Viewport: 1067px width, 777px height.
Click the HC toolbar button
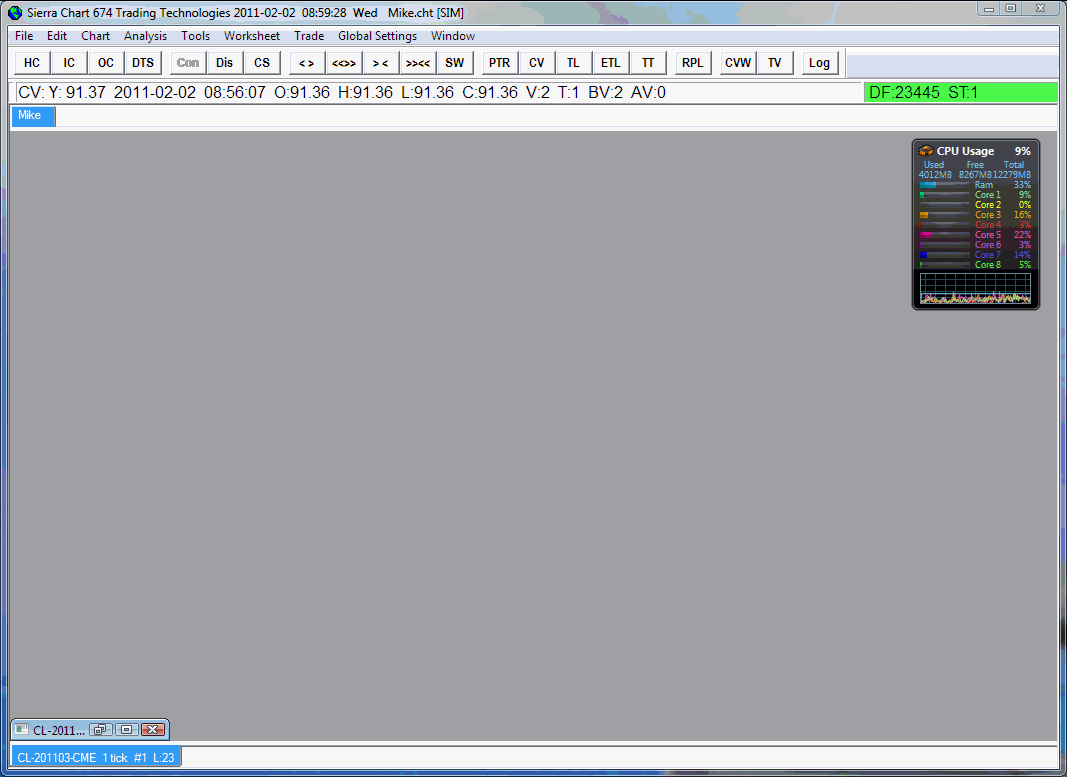pos(32,63)
